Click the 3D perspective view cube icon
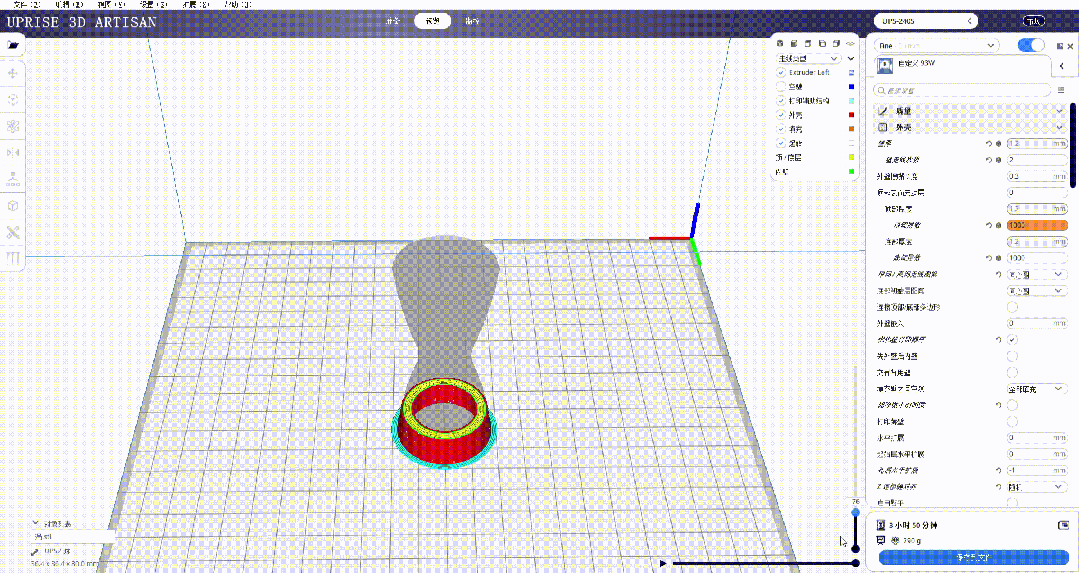Image resolution: width=1079 pixels, height=573 pixels. (780, 44)
